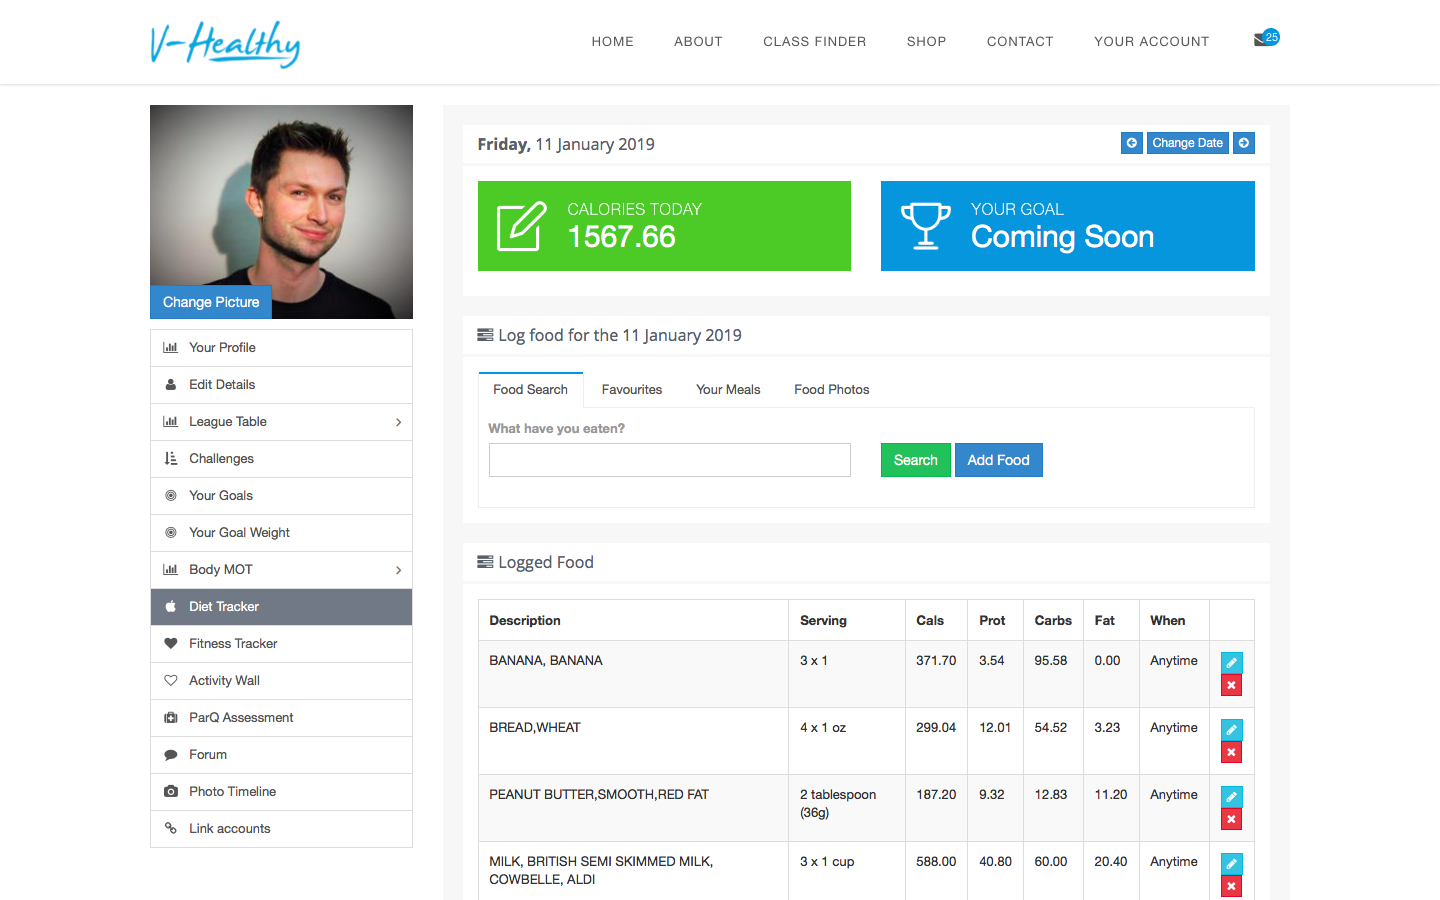Edit the PEANUT BUTTER entry
The height and width of the screenshot is (900, 1440).
coord(1232,796)
